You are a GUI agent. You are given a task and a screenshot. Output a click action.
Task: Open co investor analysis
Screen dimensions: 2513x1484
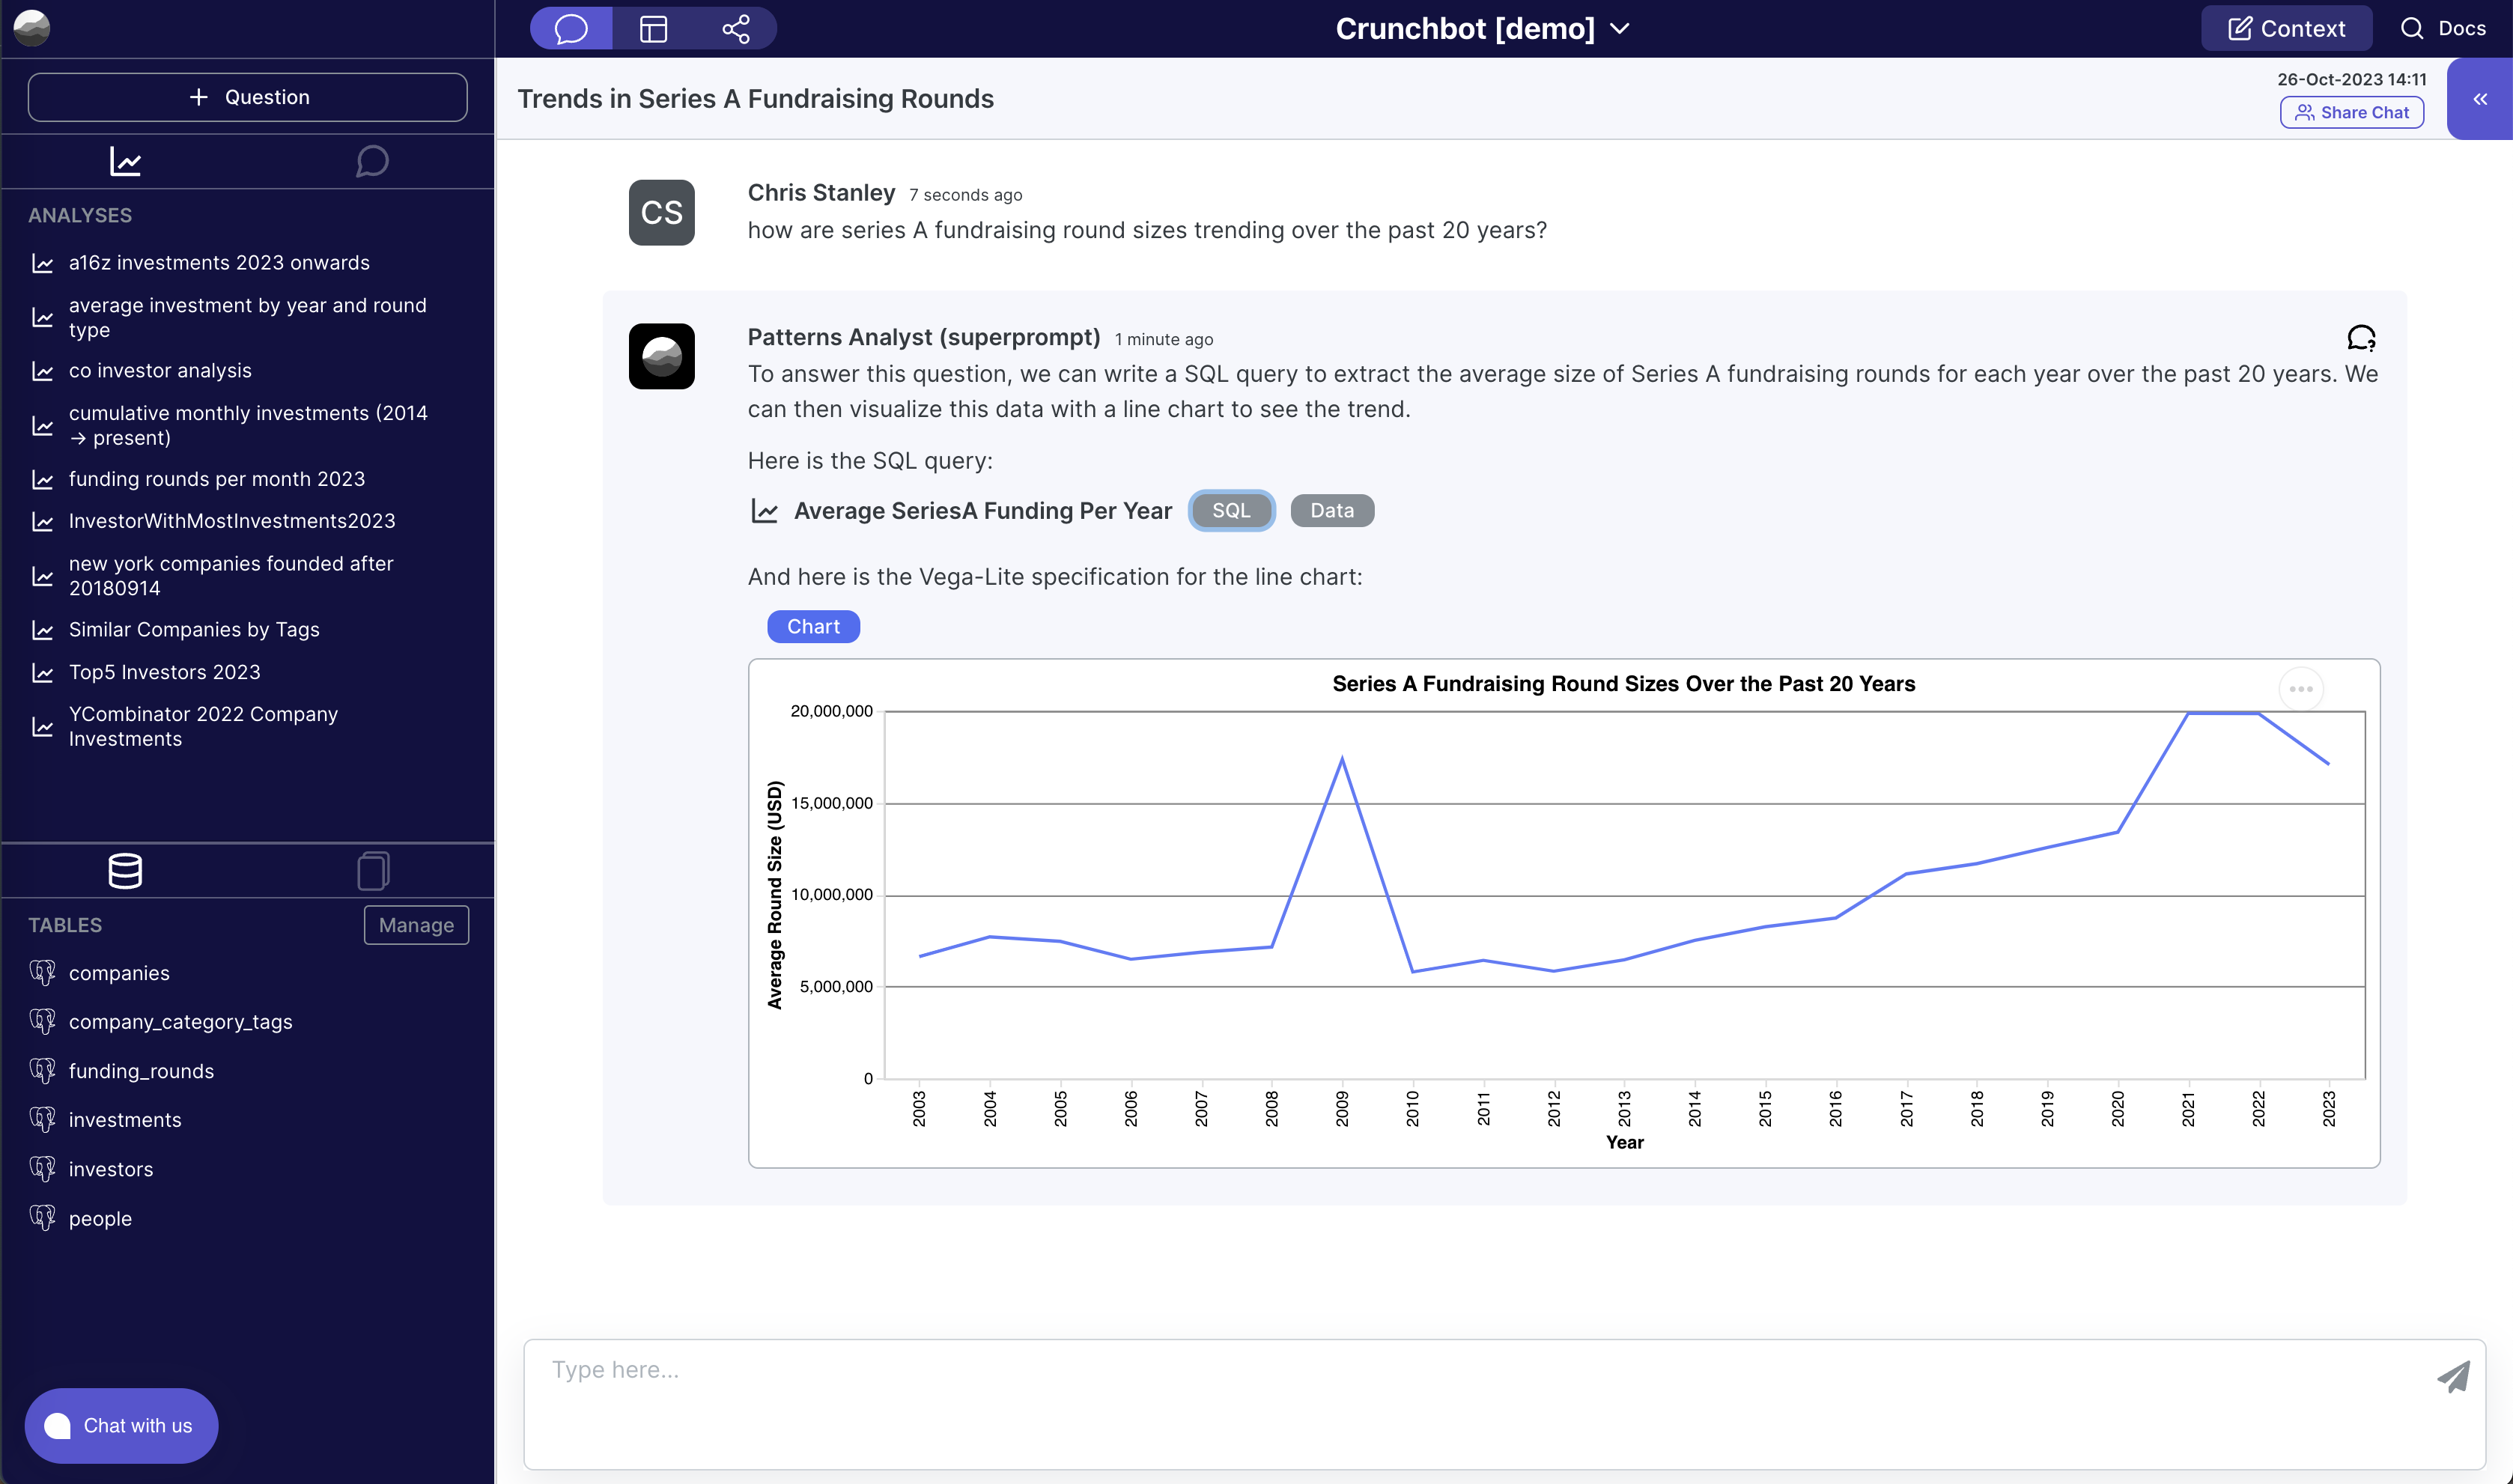tap(160, 370)
